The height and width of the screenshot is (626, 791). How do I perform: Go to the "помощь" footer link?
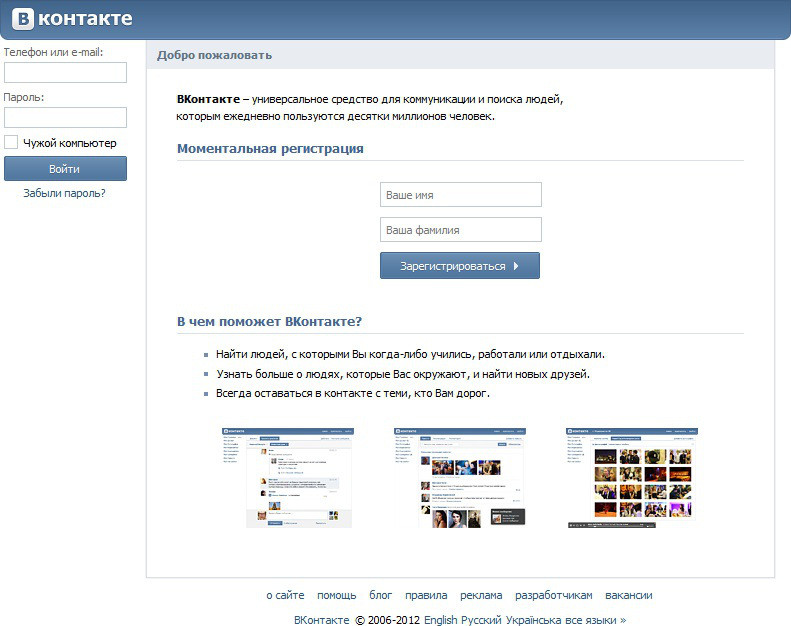(x=336, y=595)
